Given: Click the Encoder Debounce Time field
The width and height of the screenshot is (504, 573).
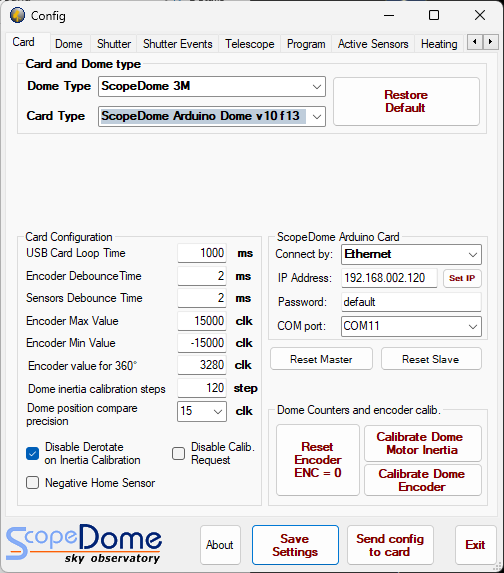Looking at the screenshot, I should tap(202, 276).
